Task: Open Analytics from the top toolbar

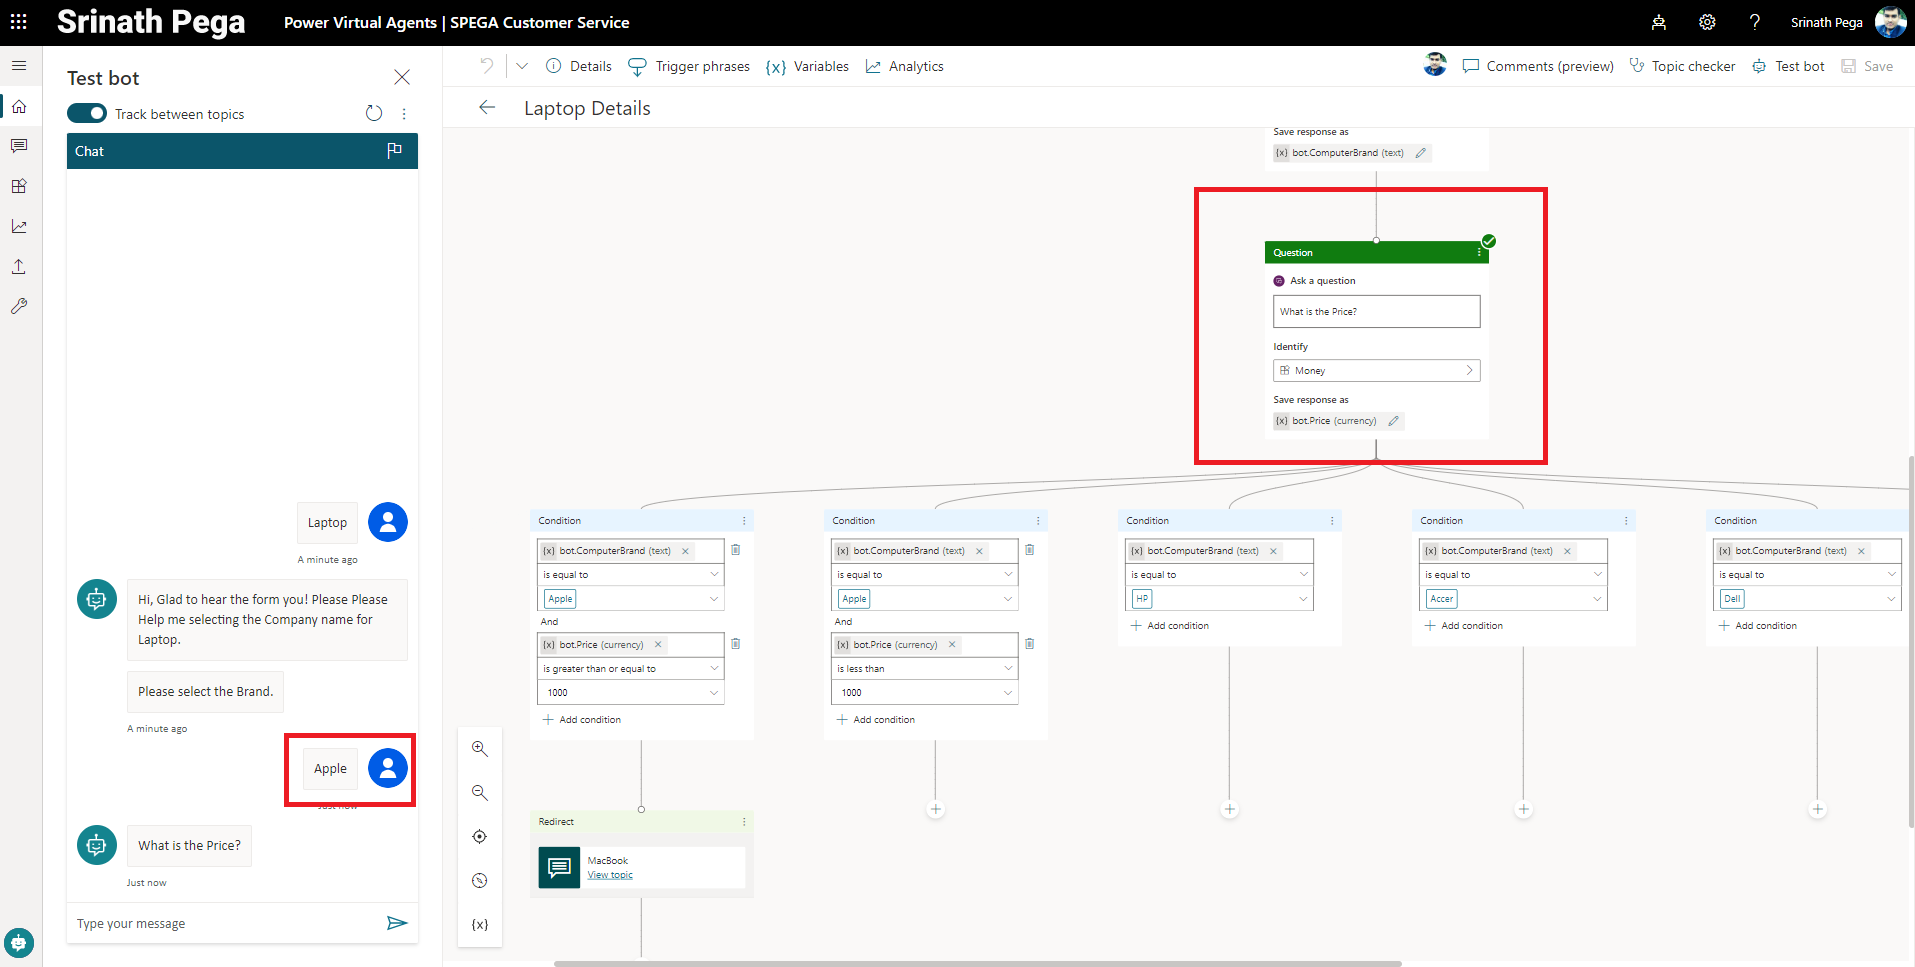Action: 904,67
